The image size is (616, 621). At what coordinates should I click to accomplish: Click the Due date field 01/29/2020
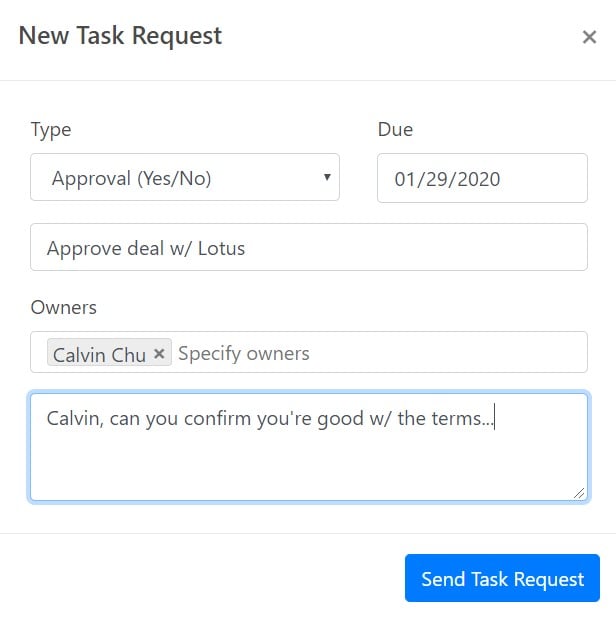tap(482, 178)
